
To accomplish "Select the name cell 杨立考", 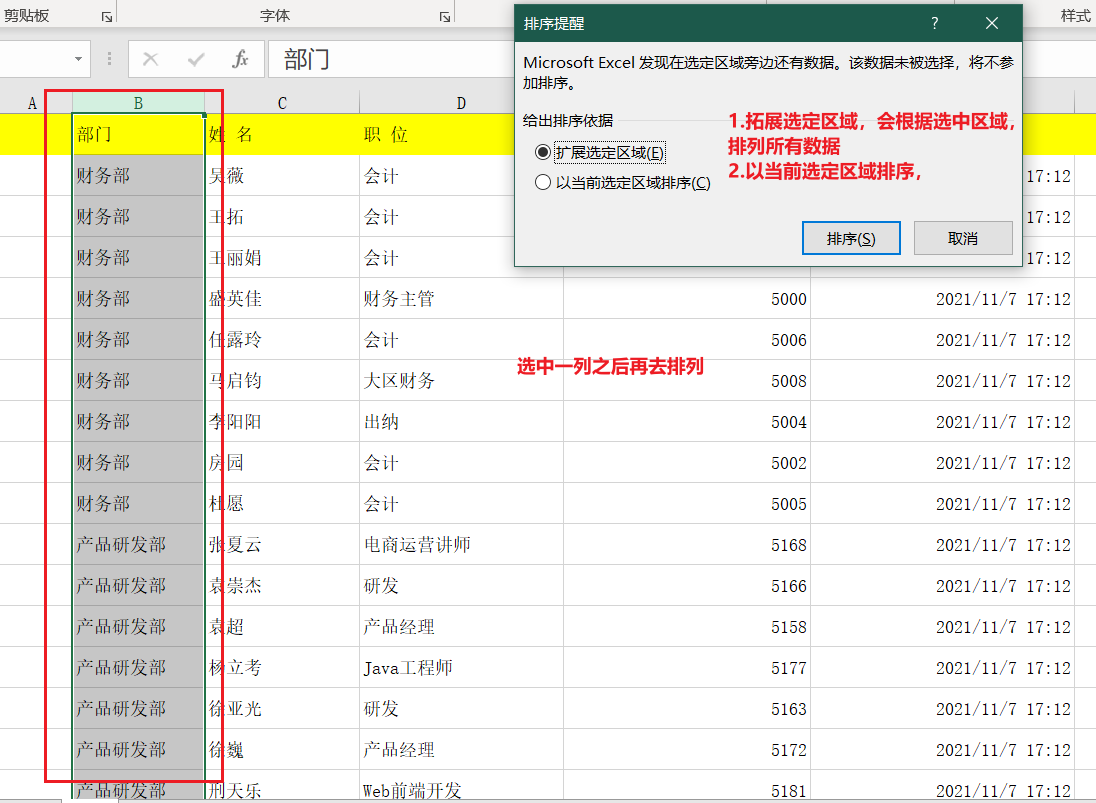I will (x=282, y=668).
